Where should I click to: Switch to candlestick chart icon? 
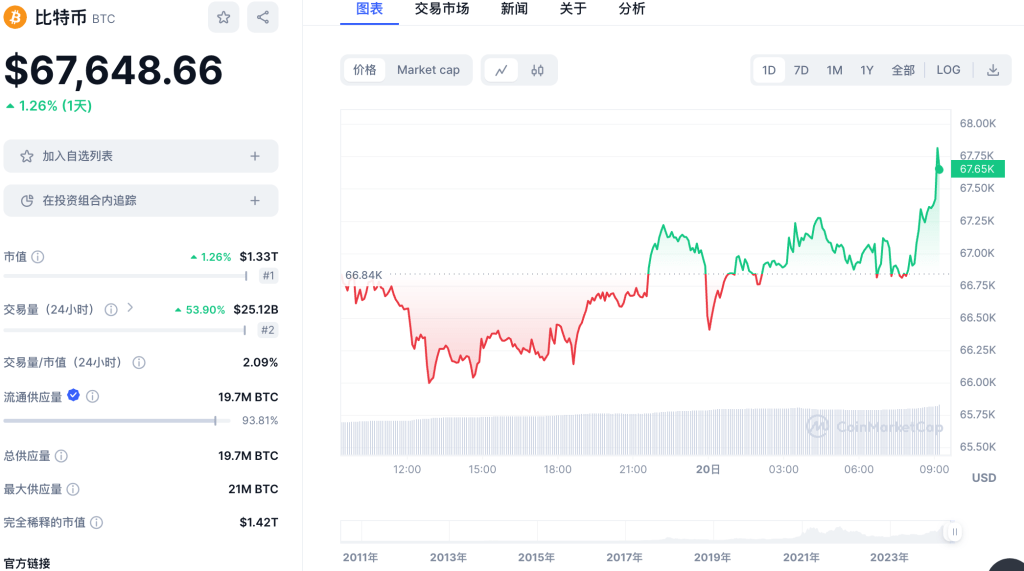coord(537,70)
